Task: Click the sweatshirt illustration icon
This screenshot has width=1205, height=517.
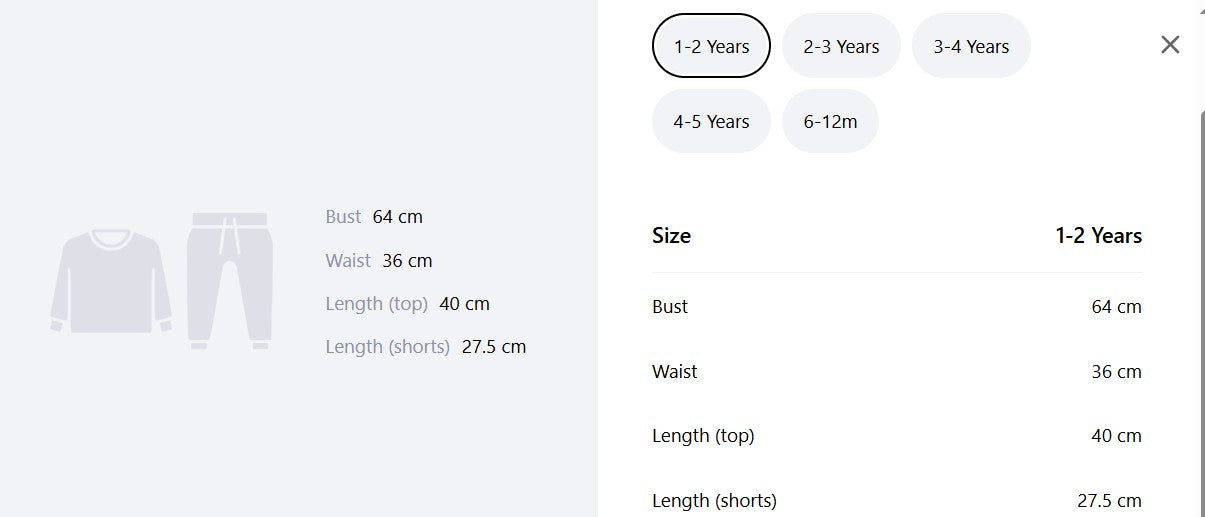Action: pyautogui.click(x=111, y=281)
